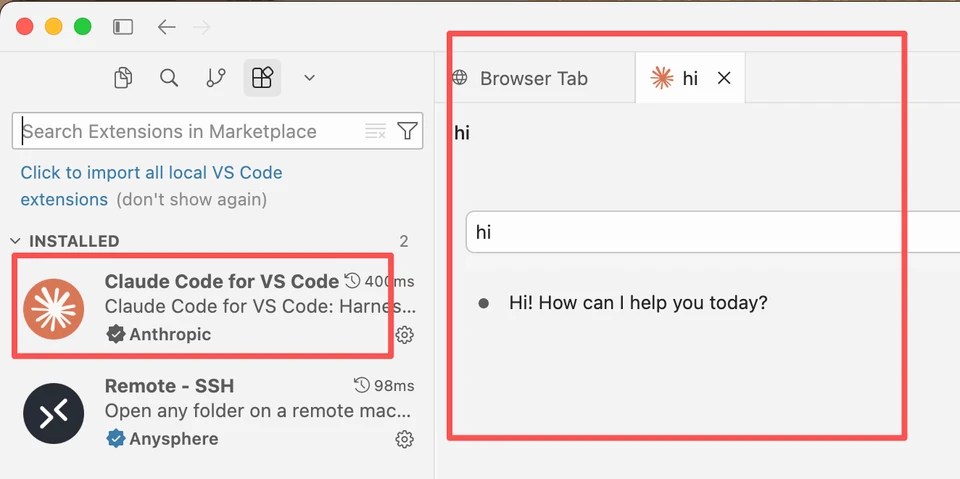Click the Claude Code extension logo

point(54,309)
